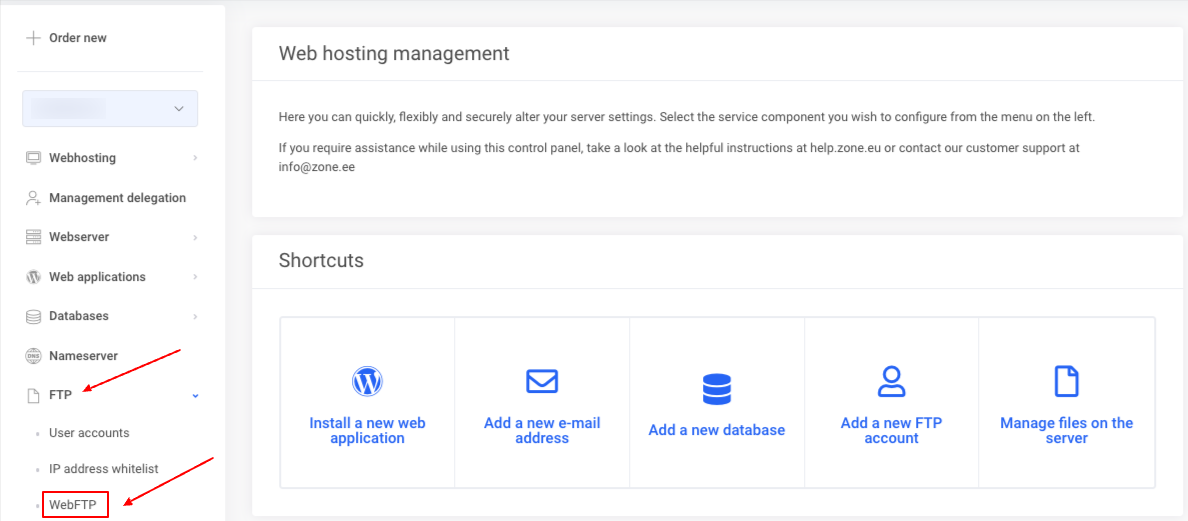Click the Management delegation person icon
Image resolution: width=1188 pixels, height=521 pixels.
pos(33,198)
